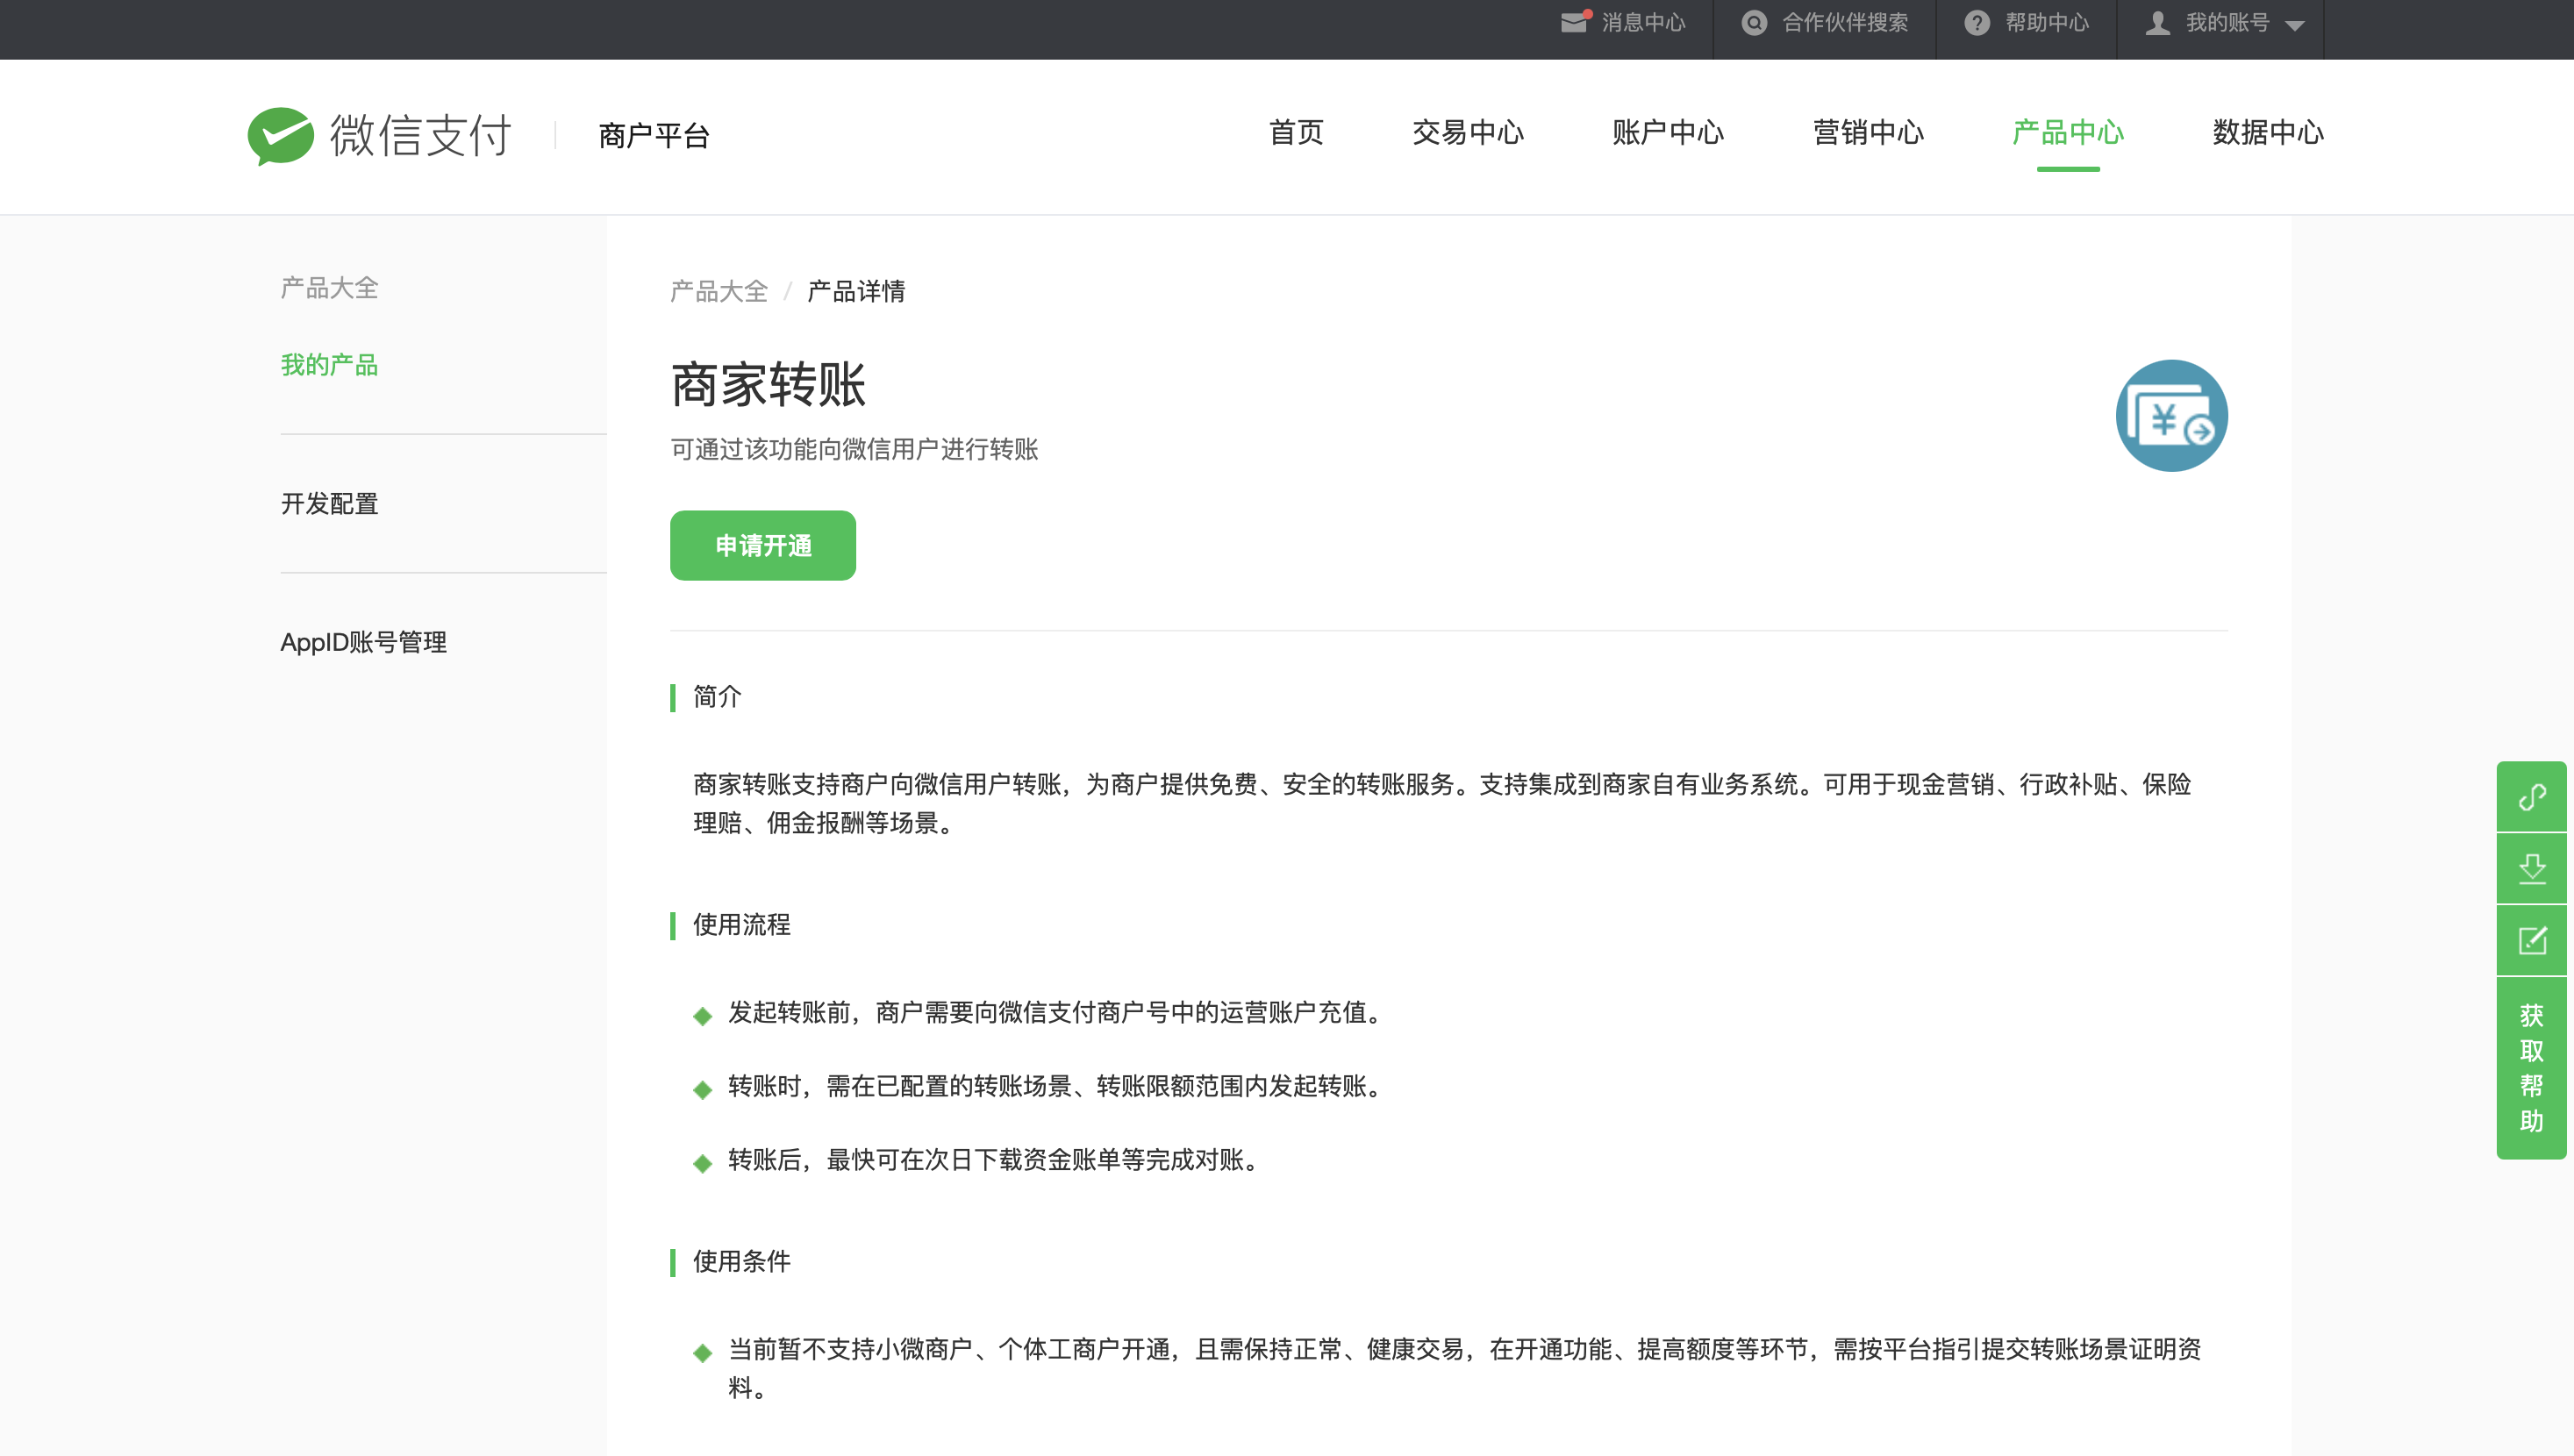Open the 账户中心 navigation tab
The width and height of the screenshot is (2574, 1456).
(1667, 132)
